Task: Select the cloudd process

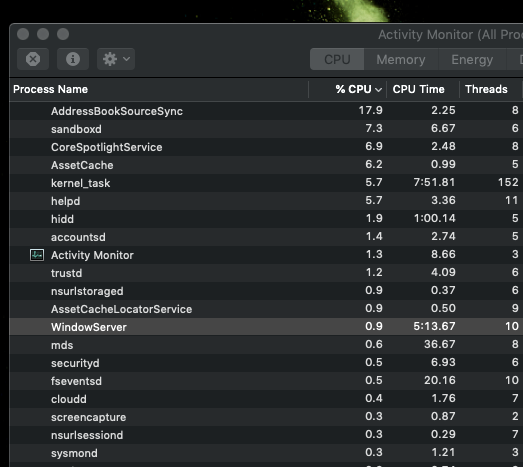Action: point(266,399)
